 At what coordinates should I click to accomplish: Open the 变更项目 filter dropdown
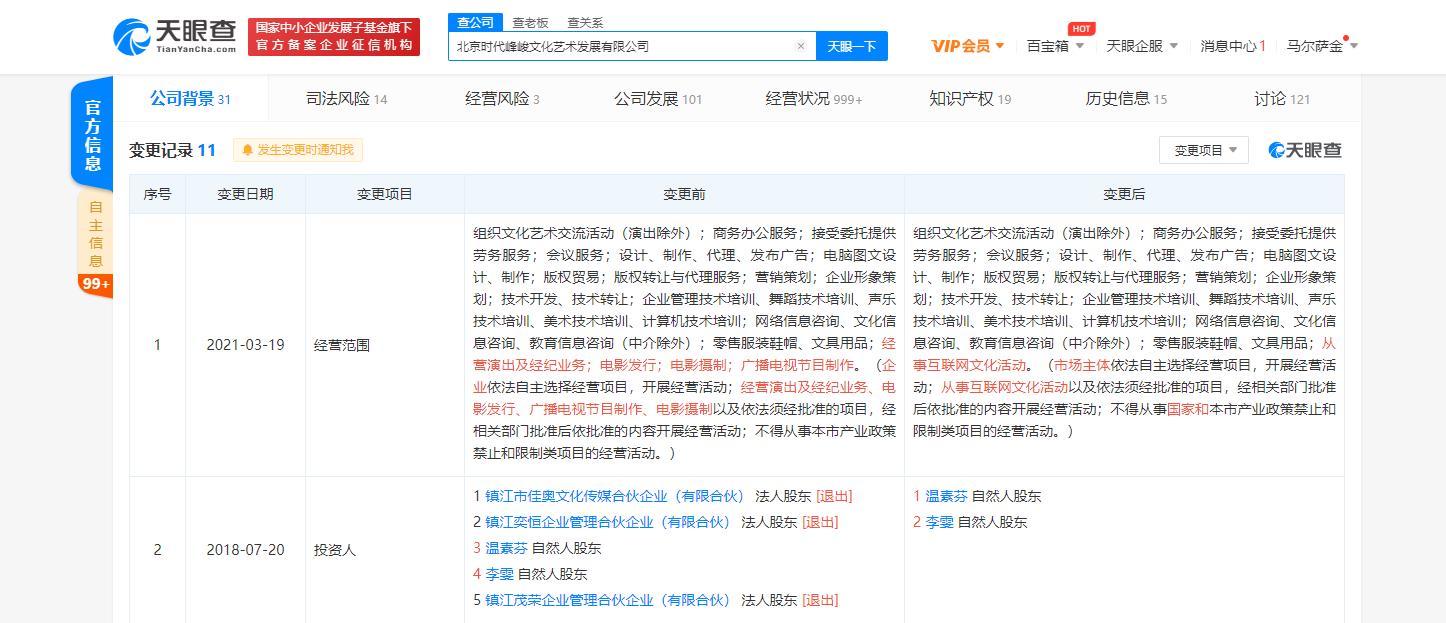1203,149
